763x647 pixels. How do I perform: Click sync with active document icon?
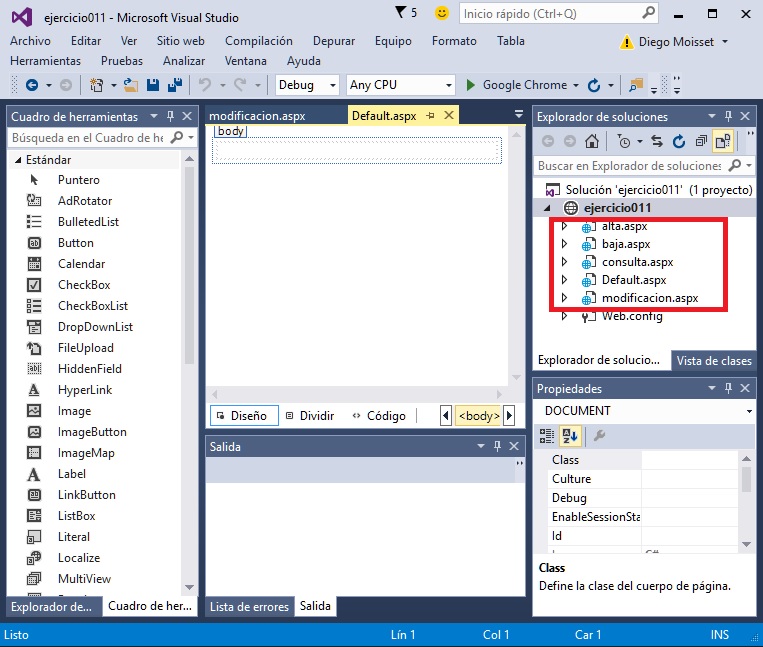pyautogui.click(x=657, y=142)
